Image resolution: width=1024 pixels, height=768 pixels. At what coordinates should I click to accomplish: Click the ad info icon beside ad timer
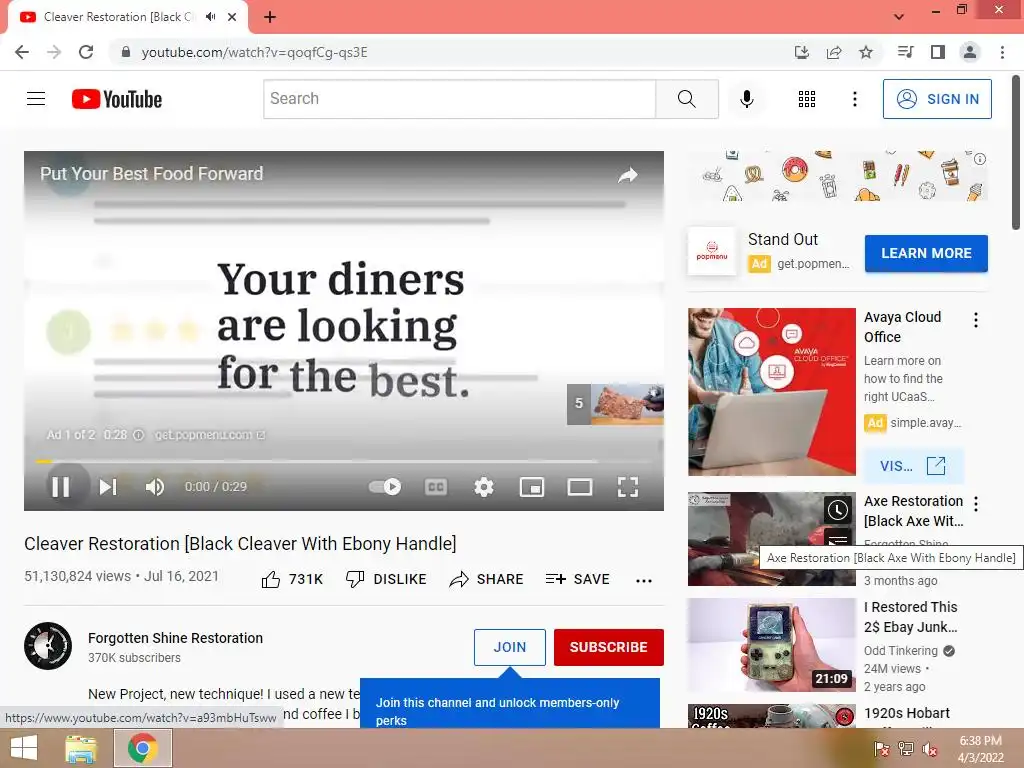(138, 435)
